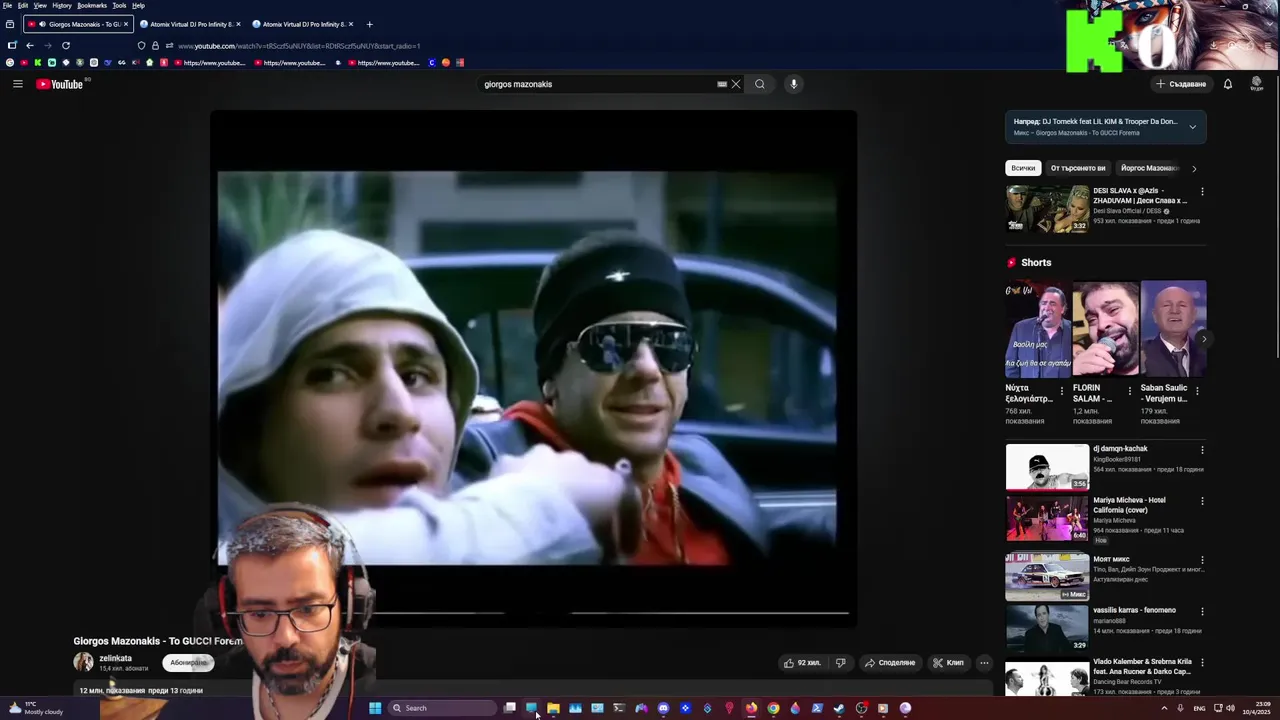Open the YouTube hamburger guide menu

point(17,84)
